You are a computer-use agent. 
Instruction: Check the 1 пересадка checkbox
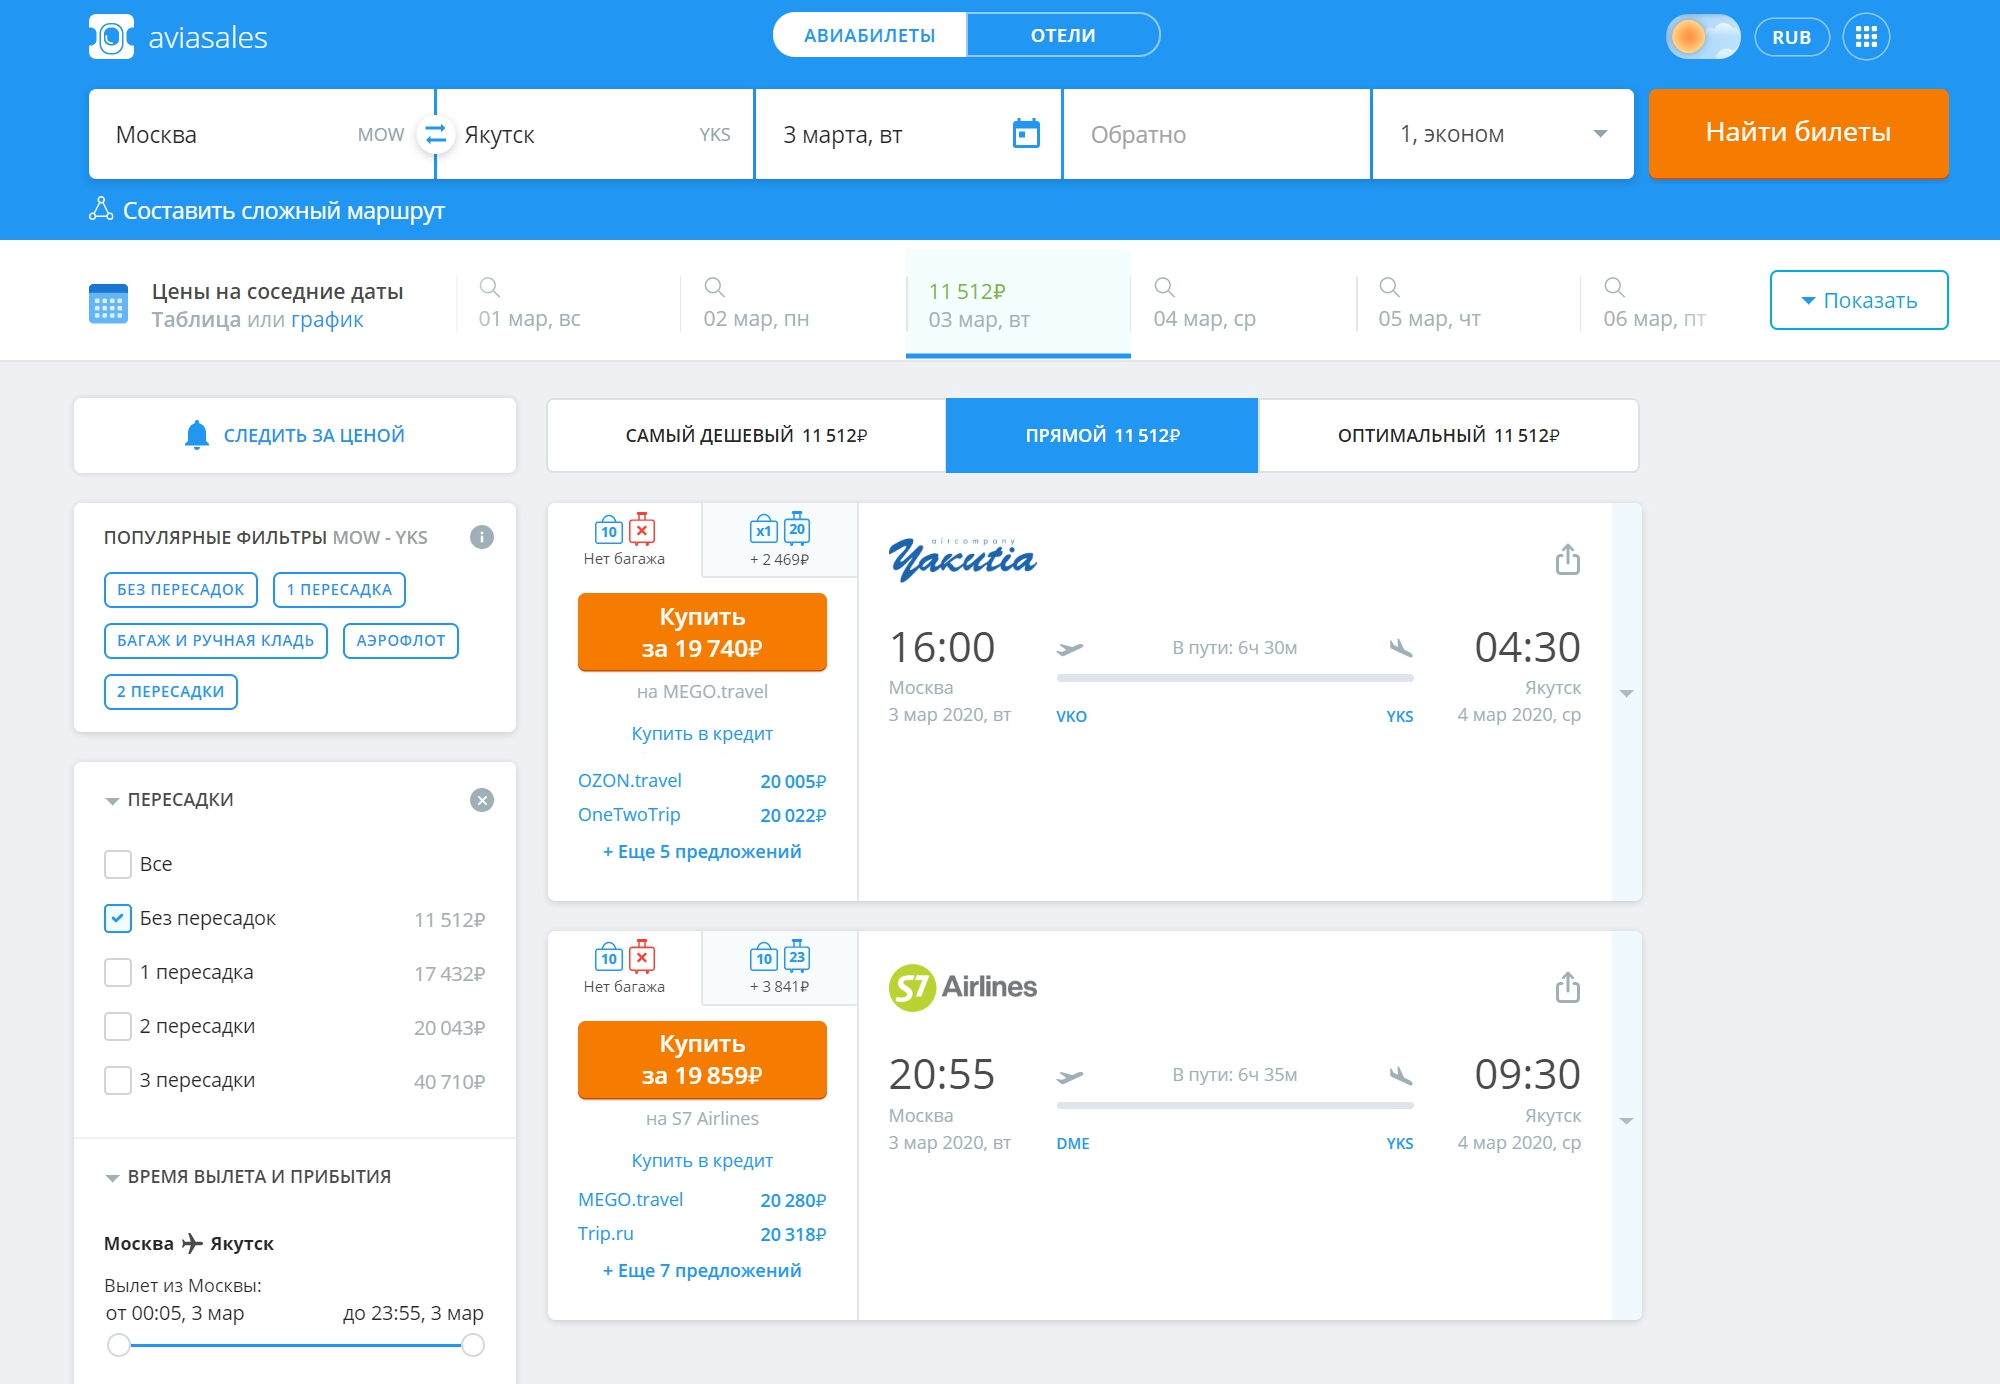pos(118,972)
